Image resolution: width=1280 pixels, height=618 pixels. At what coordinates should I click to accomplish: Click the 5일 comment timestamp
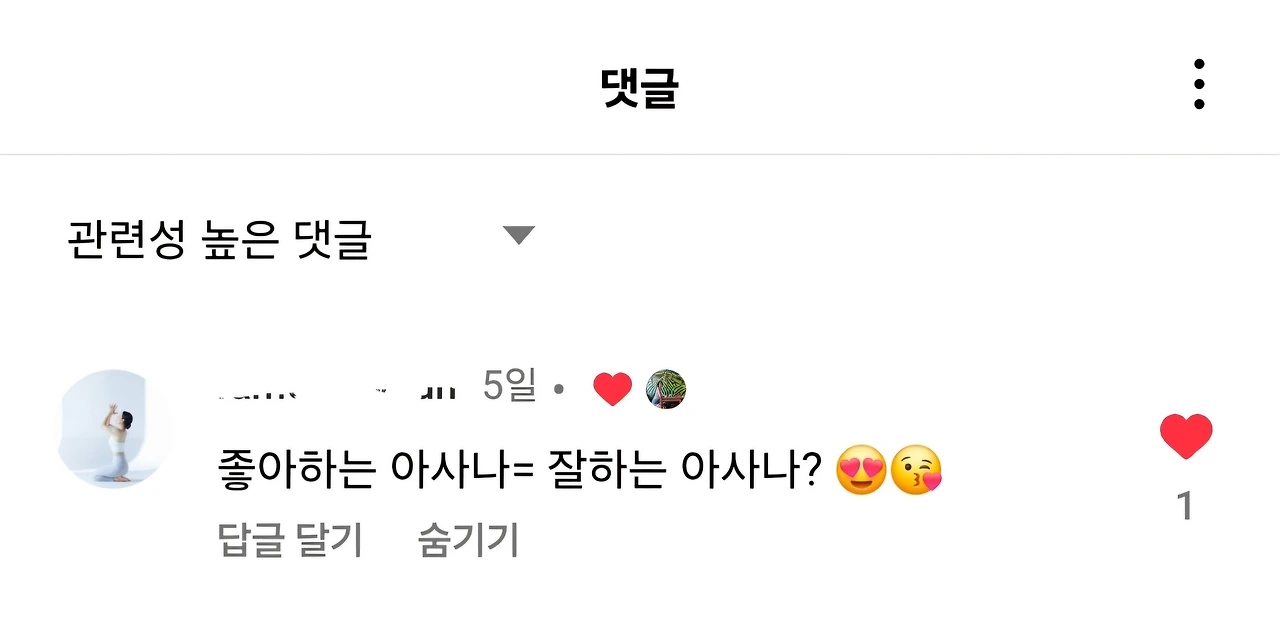[x=509, y=386]
